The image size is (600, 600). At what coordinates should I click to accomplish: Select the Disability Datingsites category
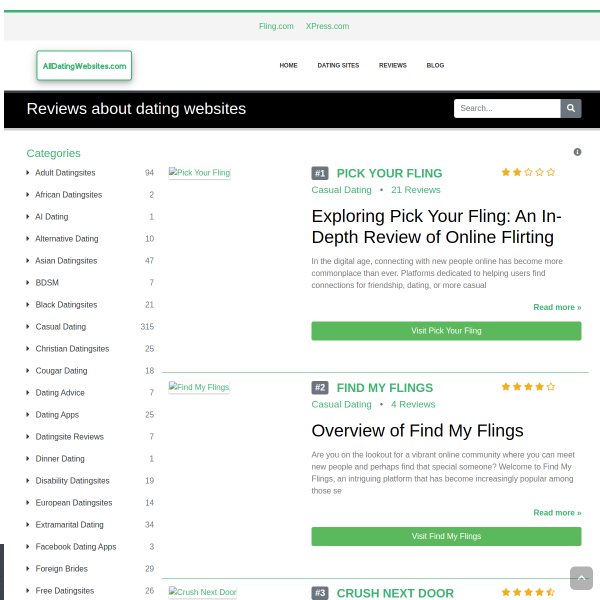click(x=72, y=481)
